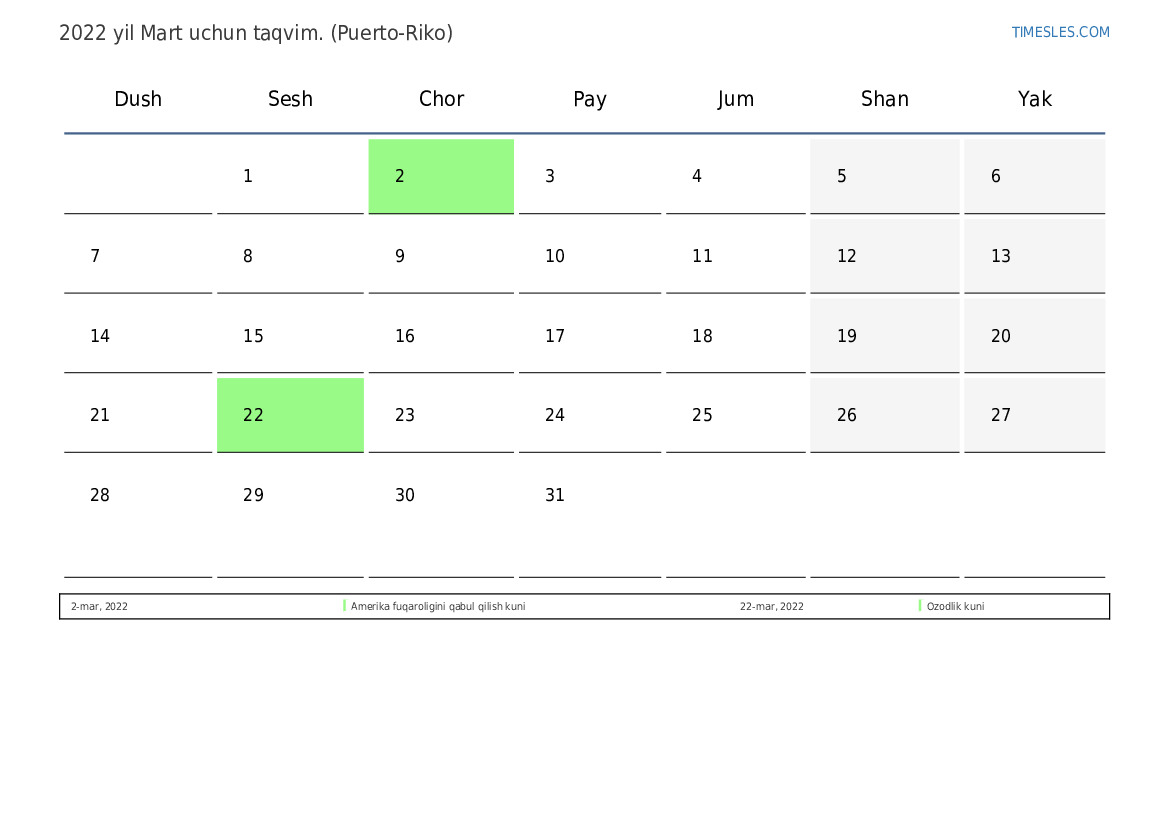This screenshot has height=827, width=1169.
Task: Click the Dush weekday column header
Action: 138,99
